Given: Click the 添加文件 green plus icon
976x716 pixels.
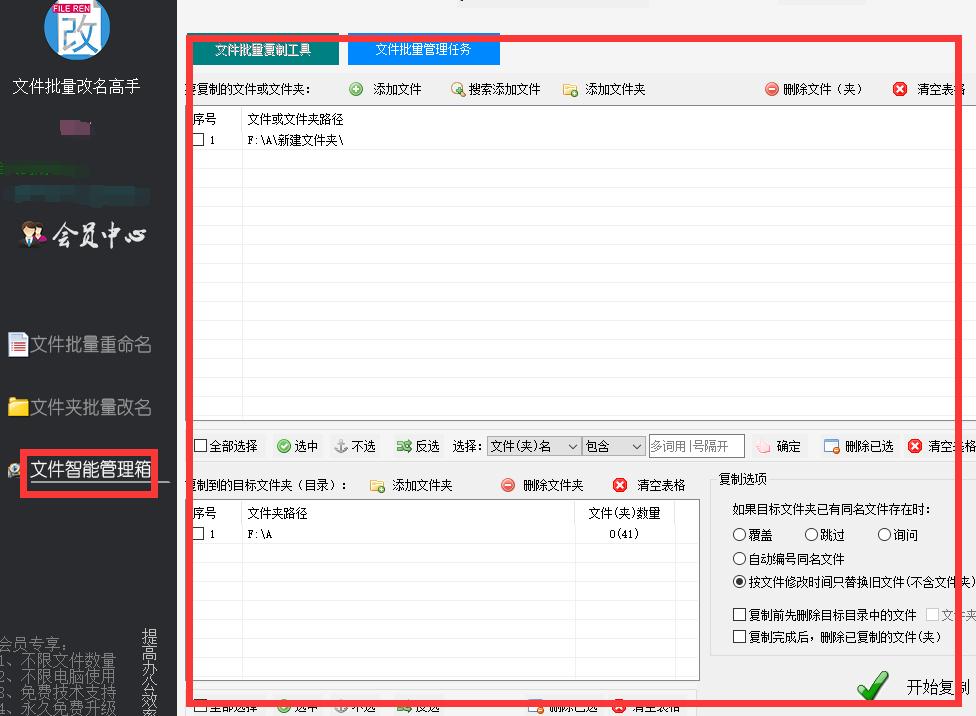Looking at the screenshot, I should (355, 88).
